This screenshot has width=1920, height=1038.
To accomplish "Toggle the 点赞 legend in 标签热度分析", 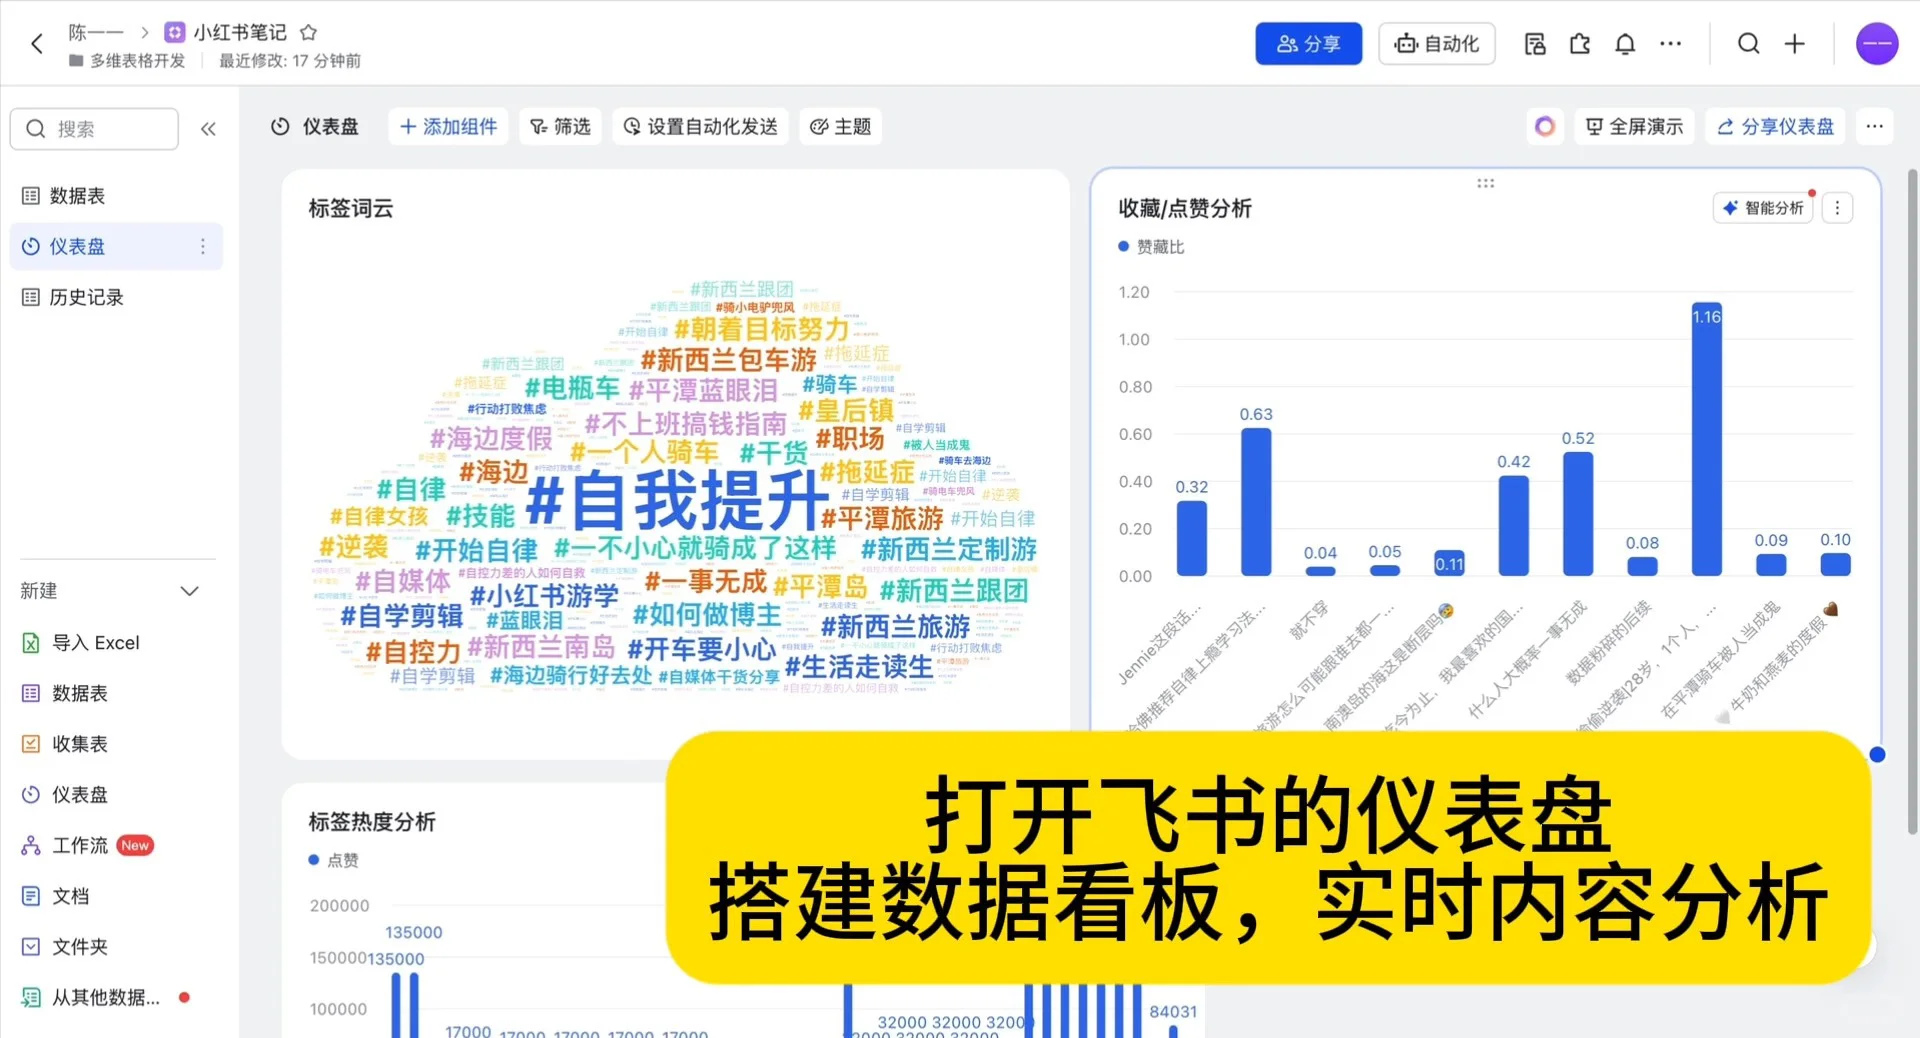I will (336, 860).
